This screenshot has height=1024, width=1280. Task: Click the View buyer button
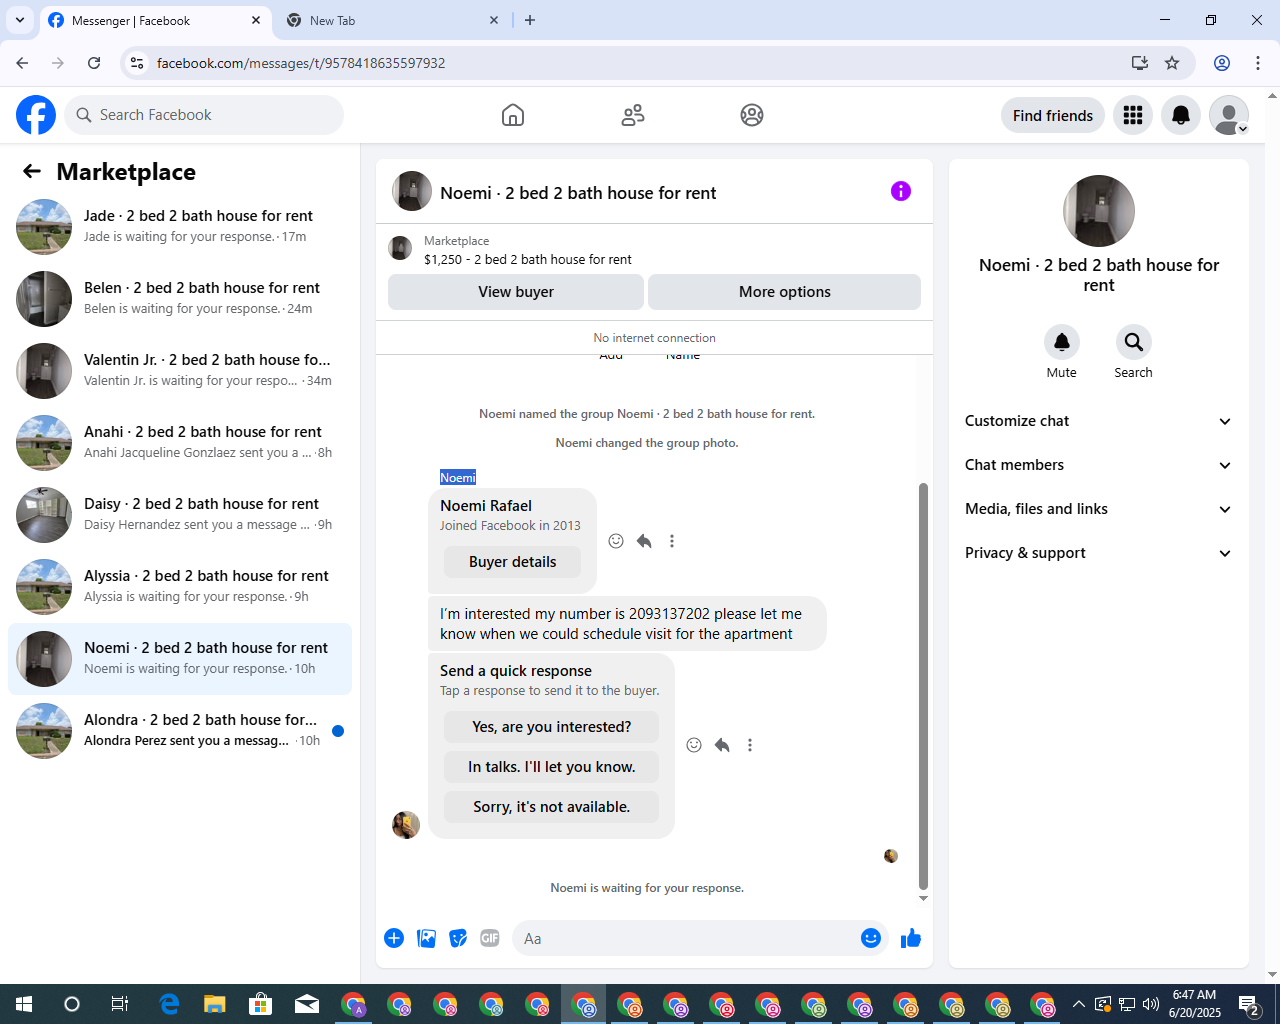click(516, 292)
